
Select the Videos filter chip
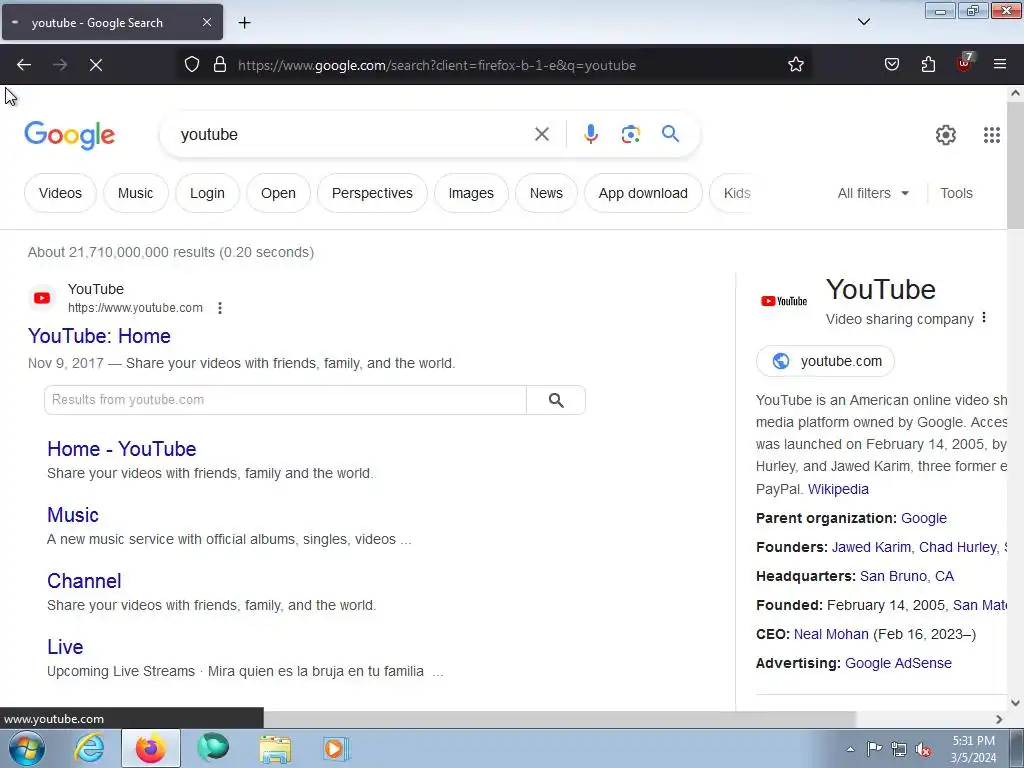tap(60, 193)
